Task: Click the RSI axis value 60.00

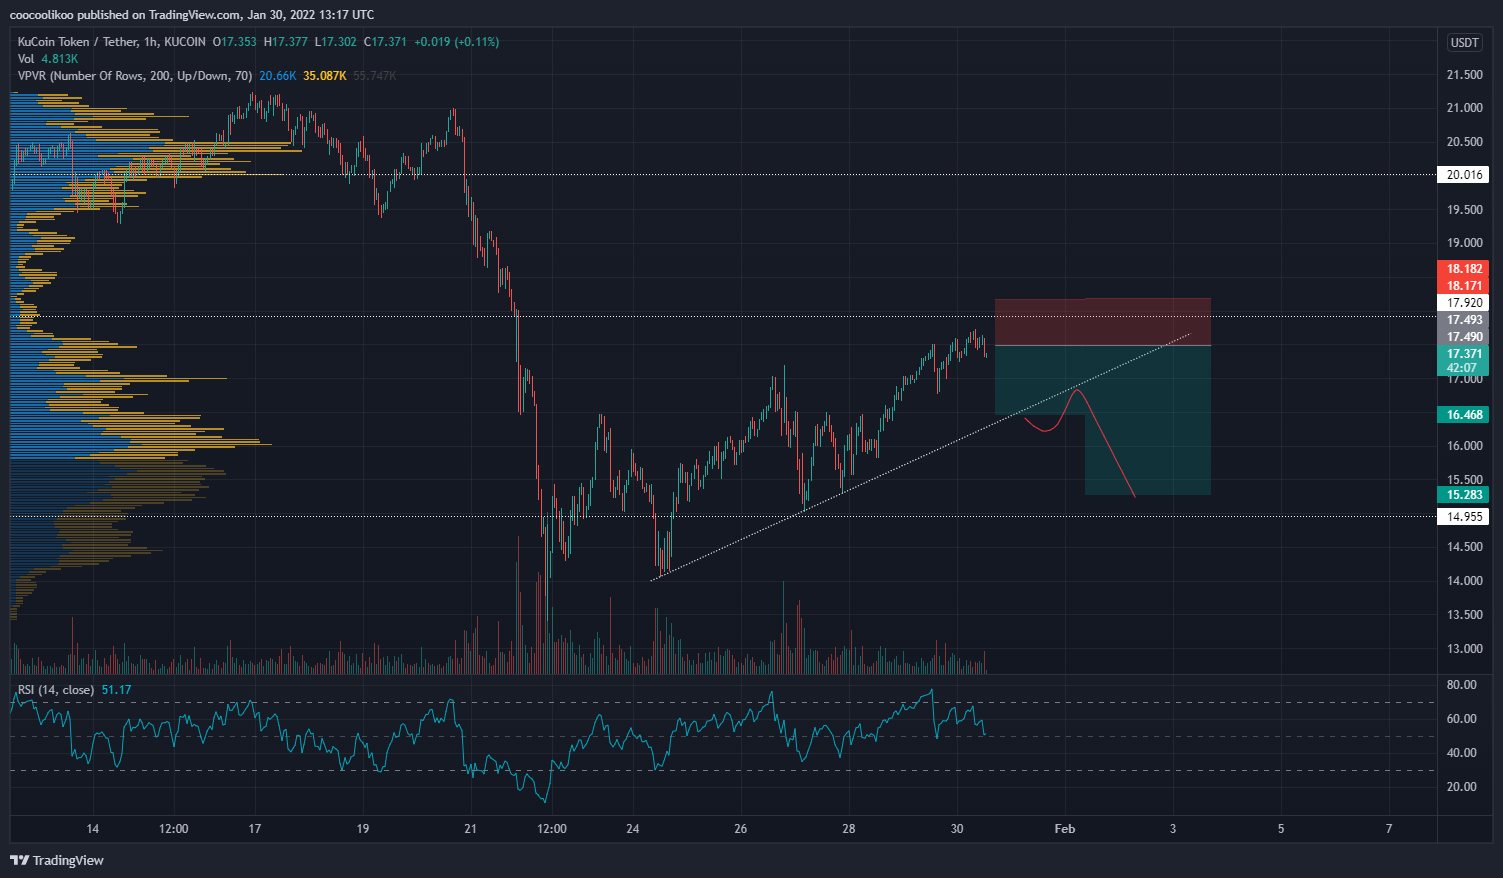Action: 1462,719
